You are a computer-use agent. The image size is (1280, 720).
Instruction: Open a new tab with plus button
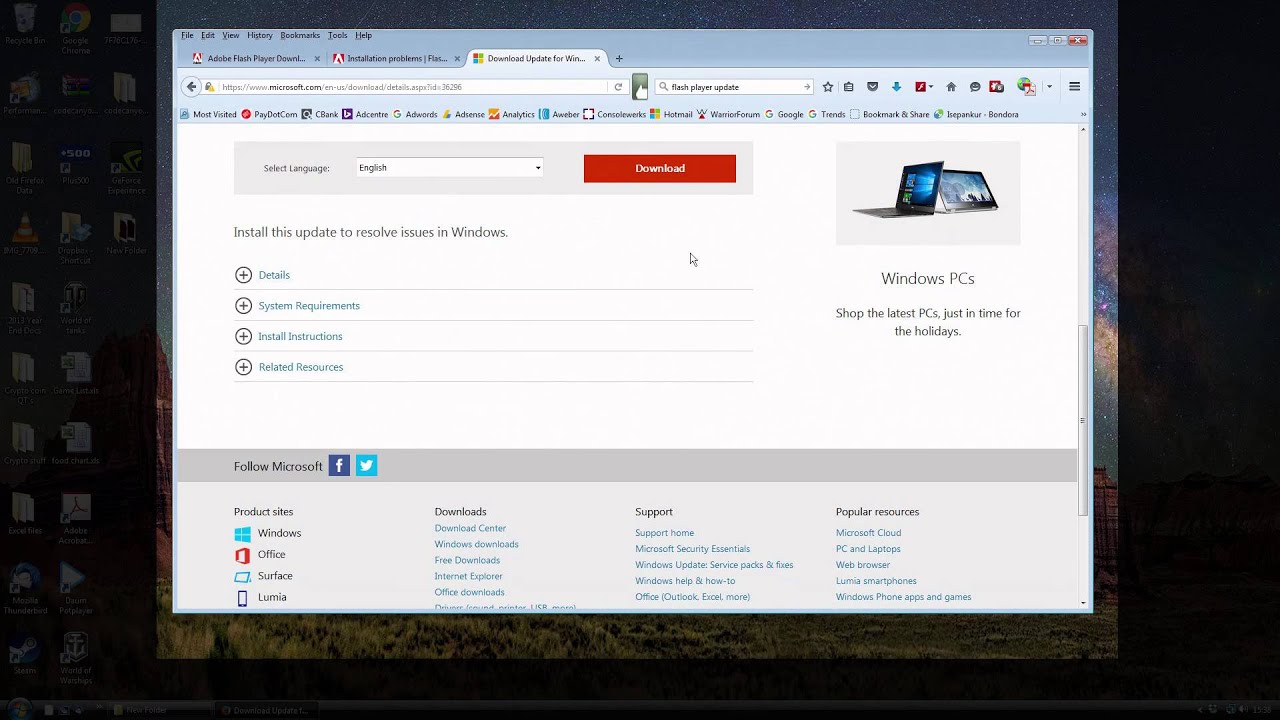(619, 58)
